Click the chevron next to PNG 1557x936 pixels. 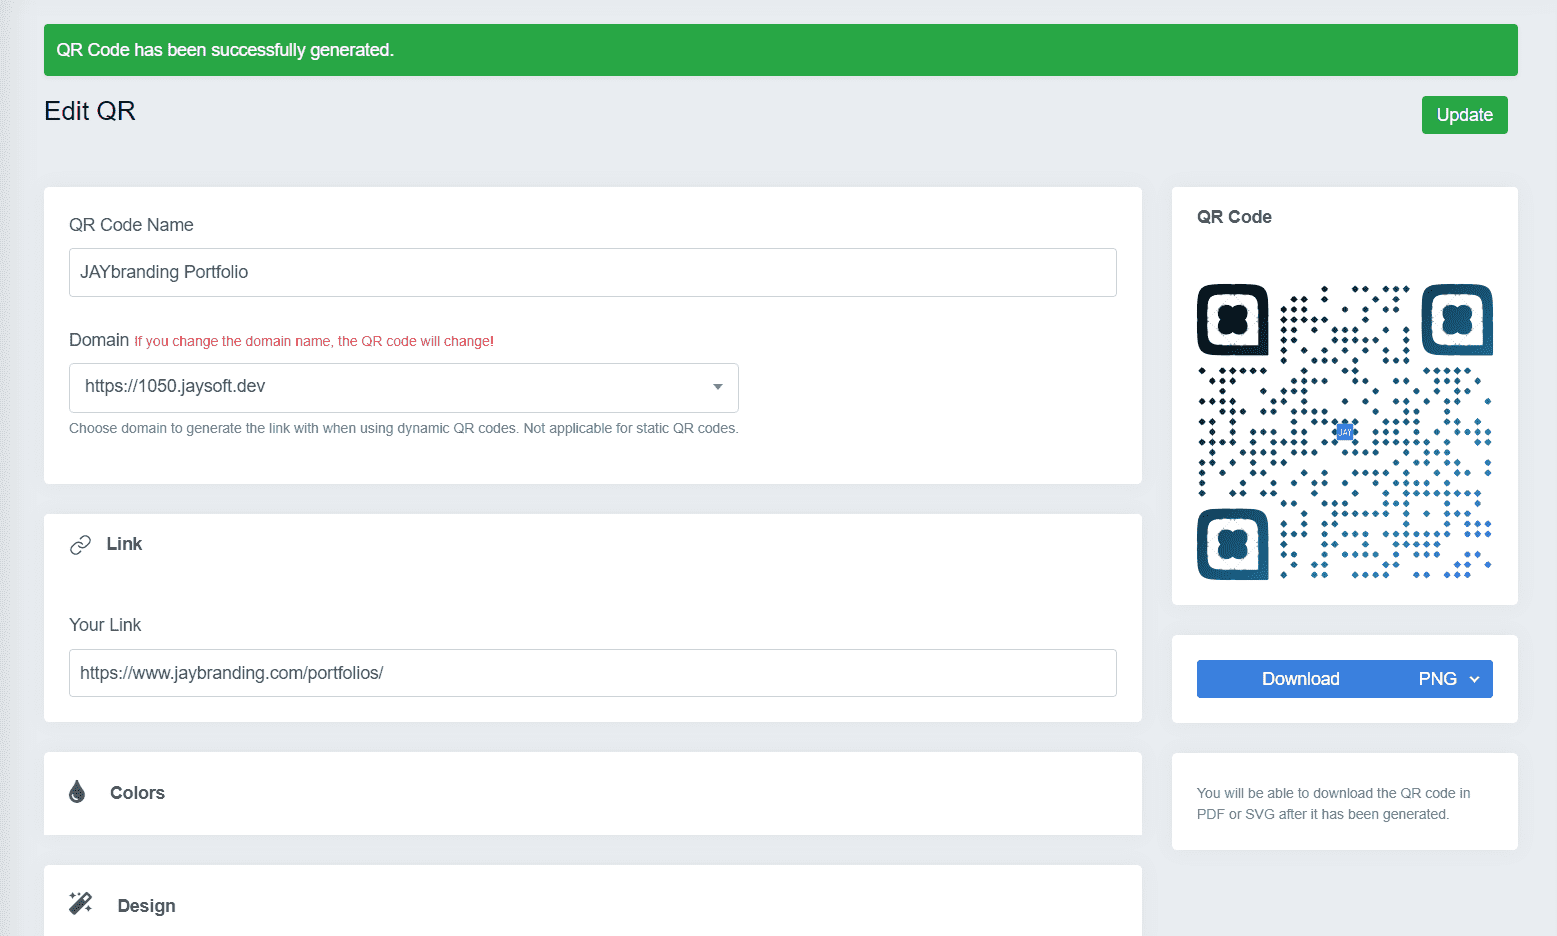1474,679
